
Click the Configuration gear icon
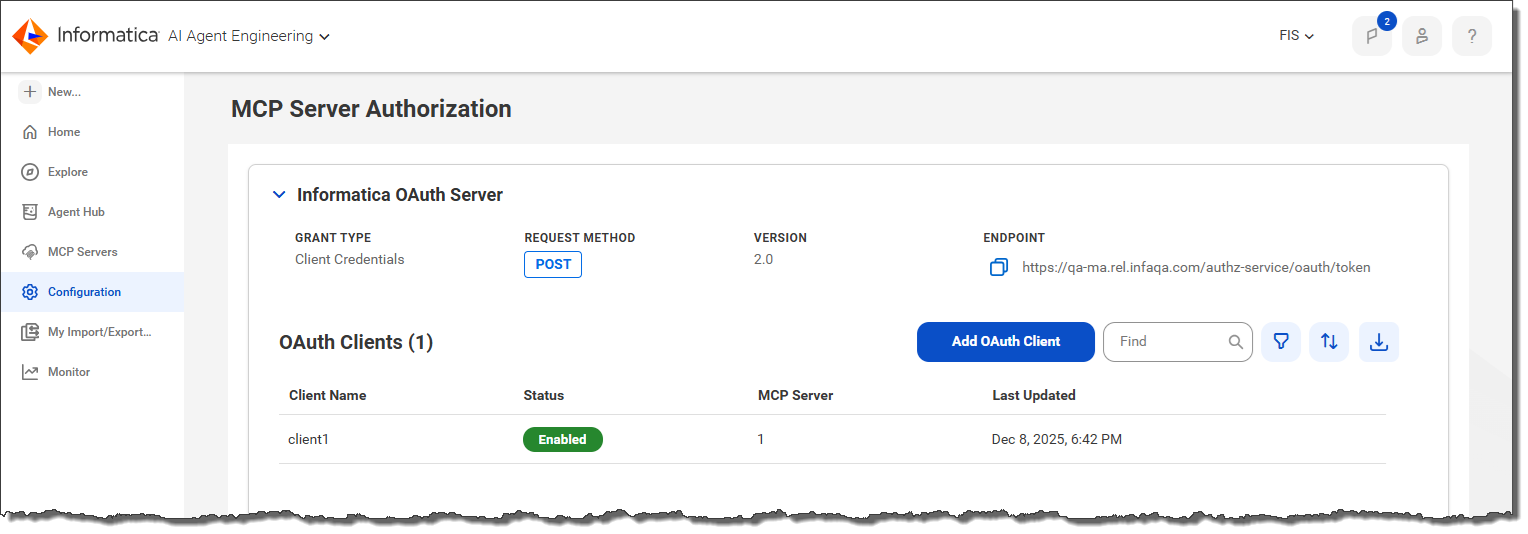click(x=30, y=292)
